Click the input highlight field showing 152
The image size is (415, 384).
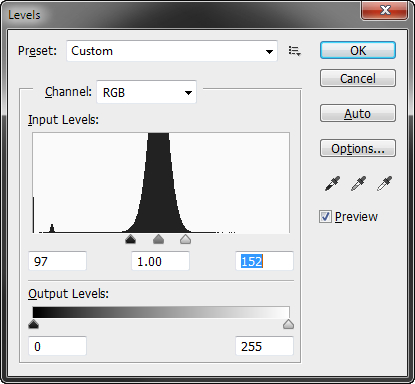point(264,261)
